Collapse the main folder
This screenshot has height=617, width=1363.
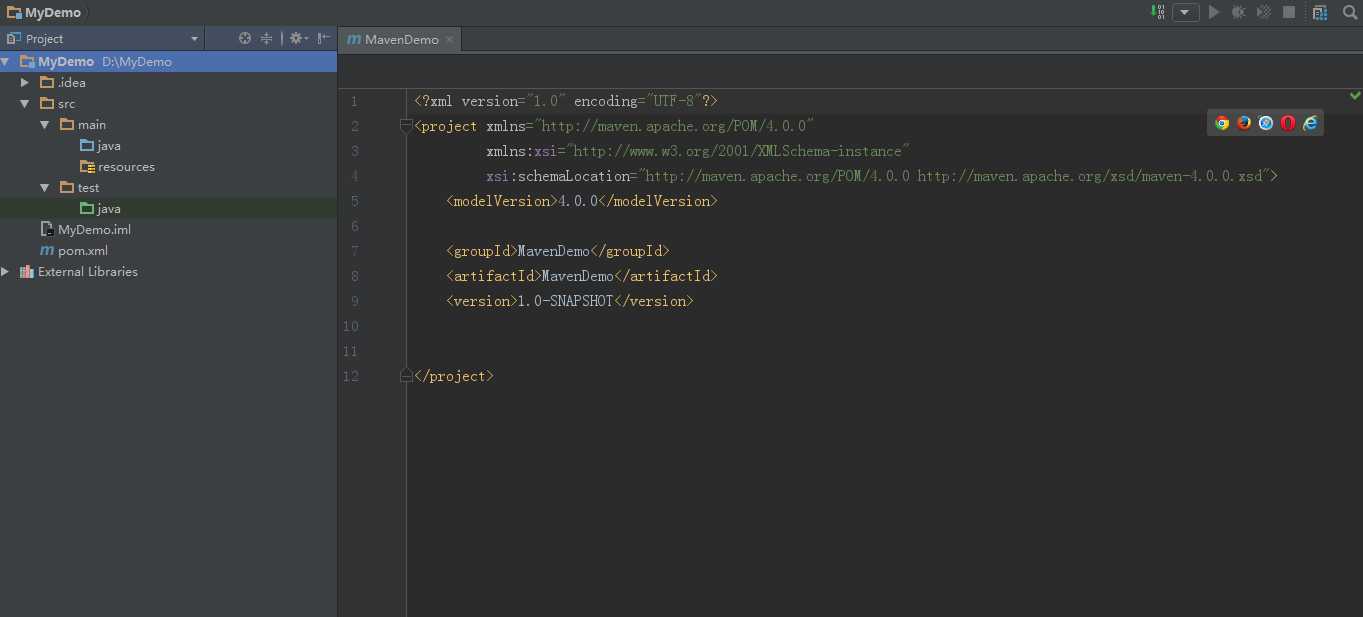(45, 124)
